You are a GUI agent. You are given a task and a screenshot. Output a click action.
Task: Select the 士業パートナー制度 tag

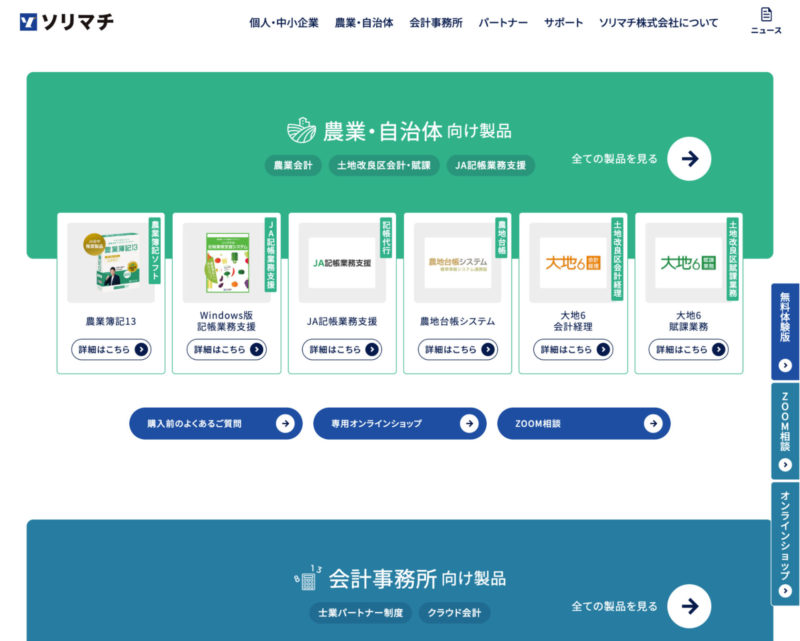361,612
